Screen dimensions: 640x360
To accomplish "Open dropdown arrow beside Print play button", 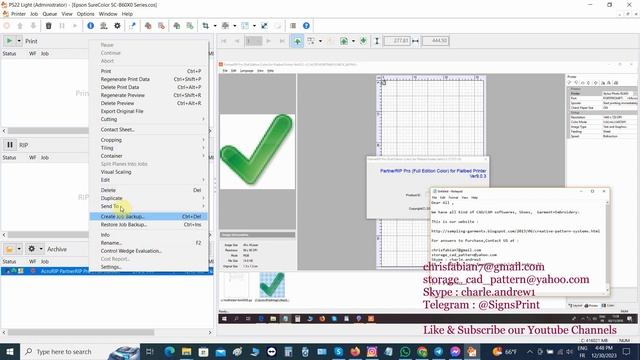I will 19,41.
